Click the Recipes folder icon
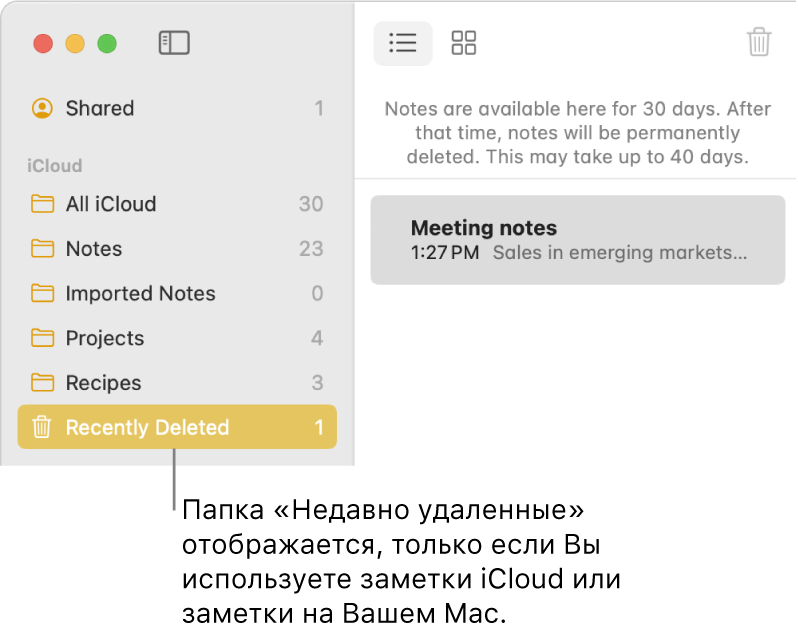This screenshot has height=636, width=798. click(42, 383)
